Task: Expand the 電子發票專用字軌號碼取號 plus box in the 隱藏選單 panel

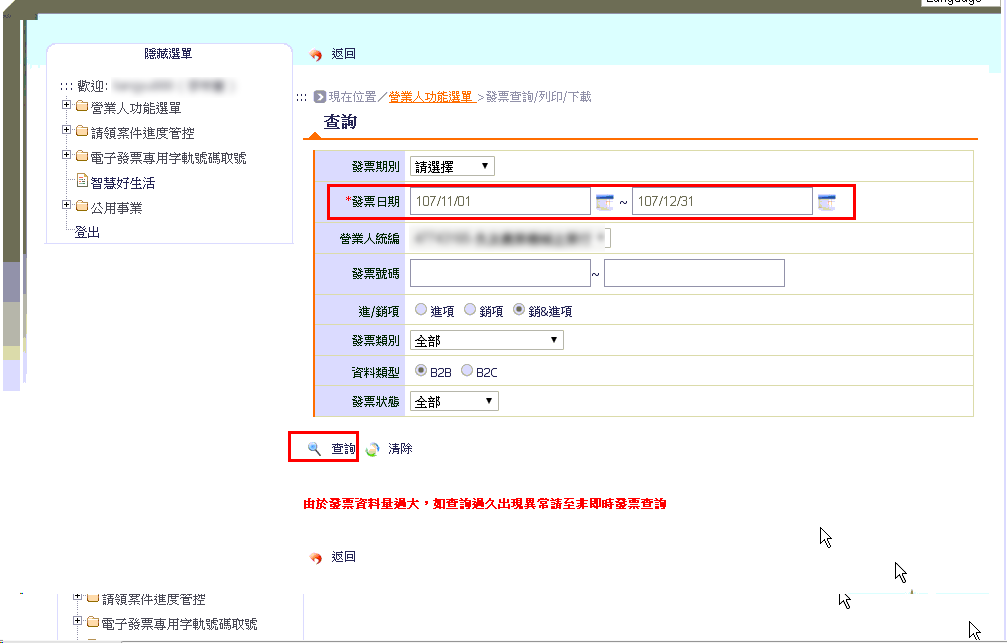Action: coord(66,154)
